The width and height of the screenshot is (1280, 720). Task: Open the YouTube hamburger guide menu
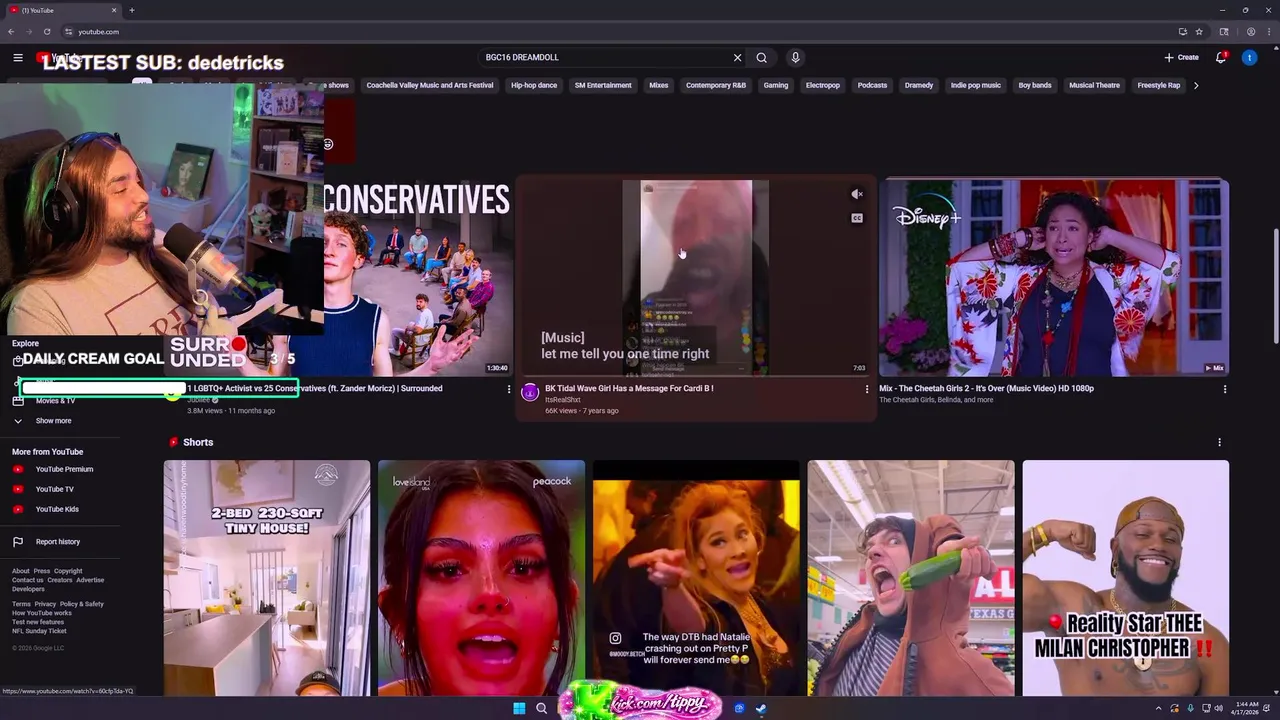point(18,58)
